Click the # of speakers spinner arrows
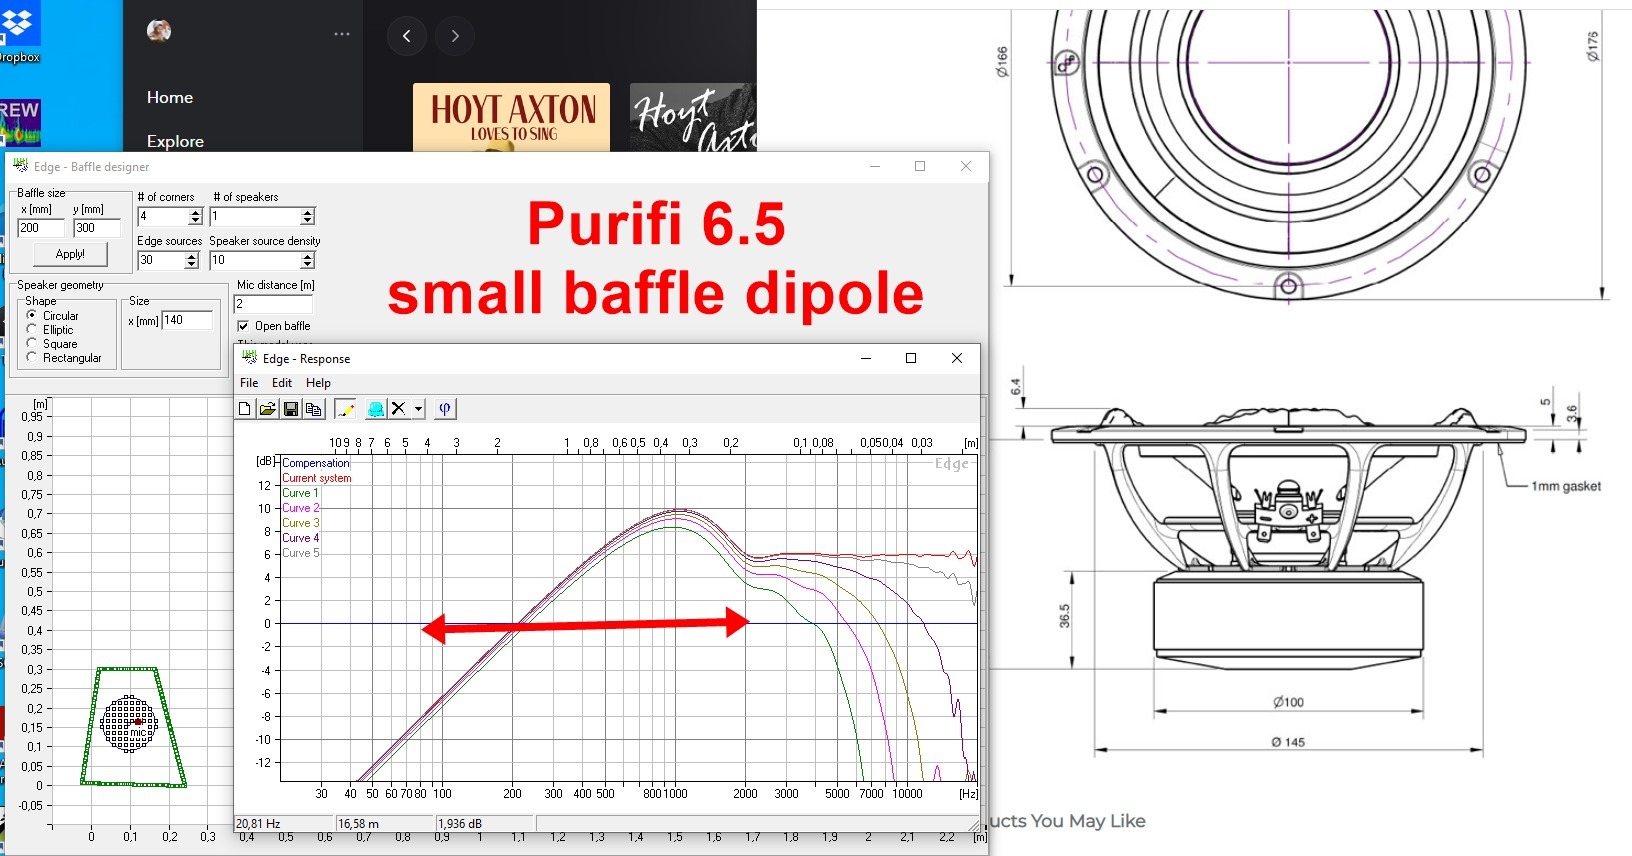Image resolution: width=1632 pixels, height=856 pixels. pos(307,216)
